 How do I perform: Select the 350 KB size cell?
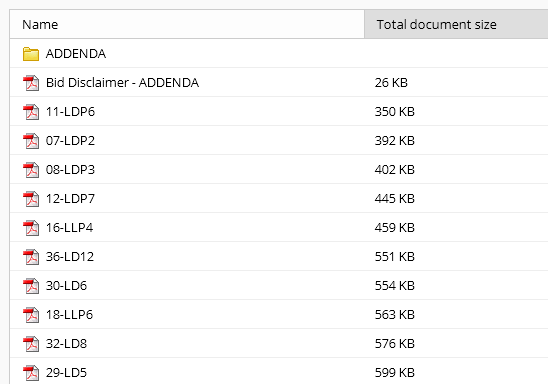[395, 112]
